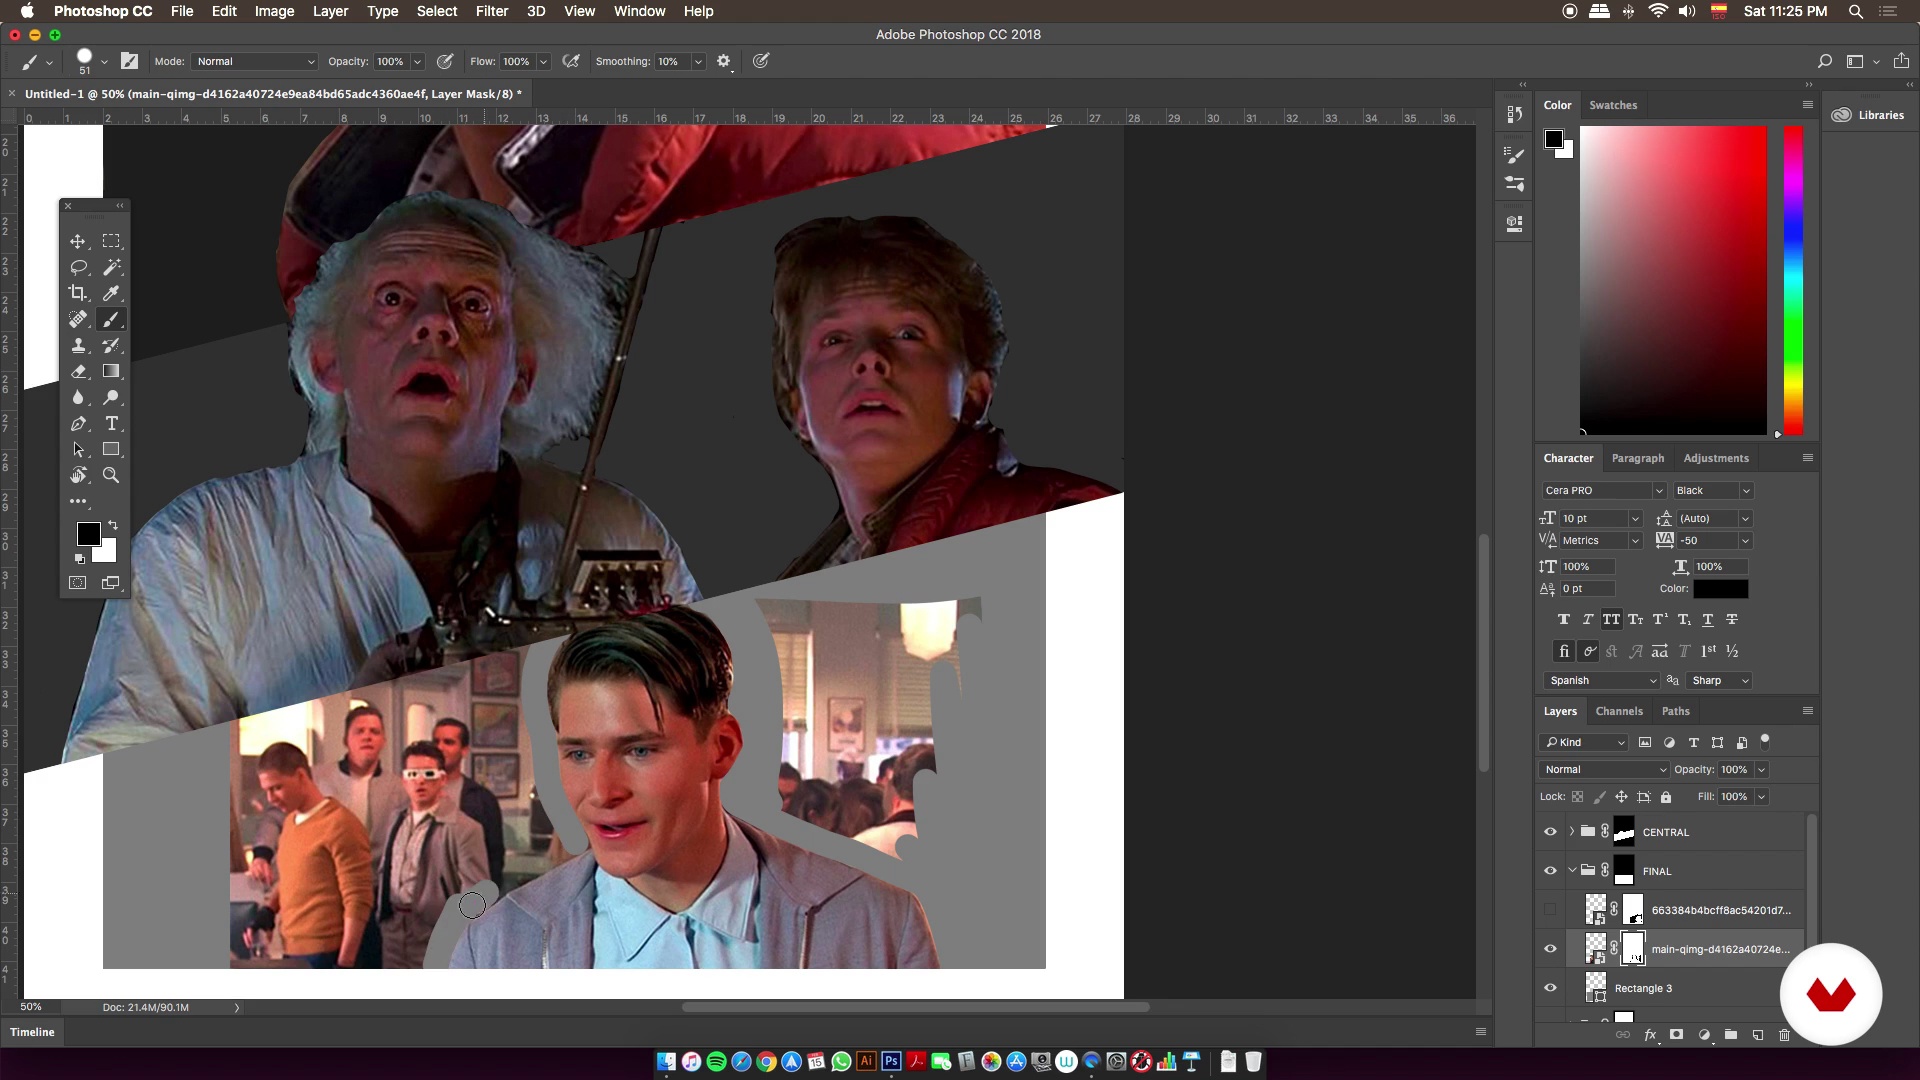Viewport: 1920px width, 1080px height.
Task: Select the Eyedropper tool
Action: point(111,293)
